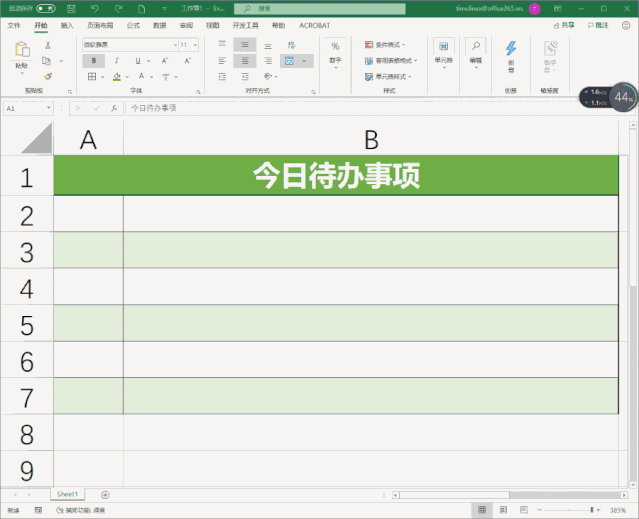Viewport: 639px width, 519px height.
Task: Click the zoom slider handle
Action: (x=591, y=510)
